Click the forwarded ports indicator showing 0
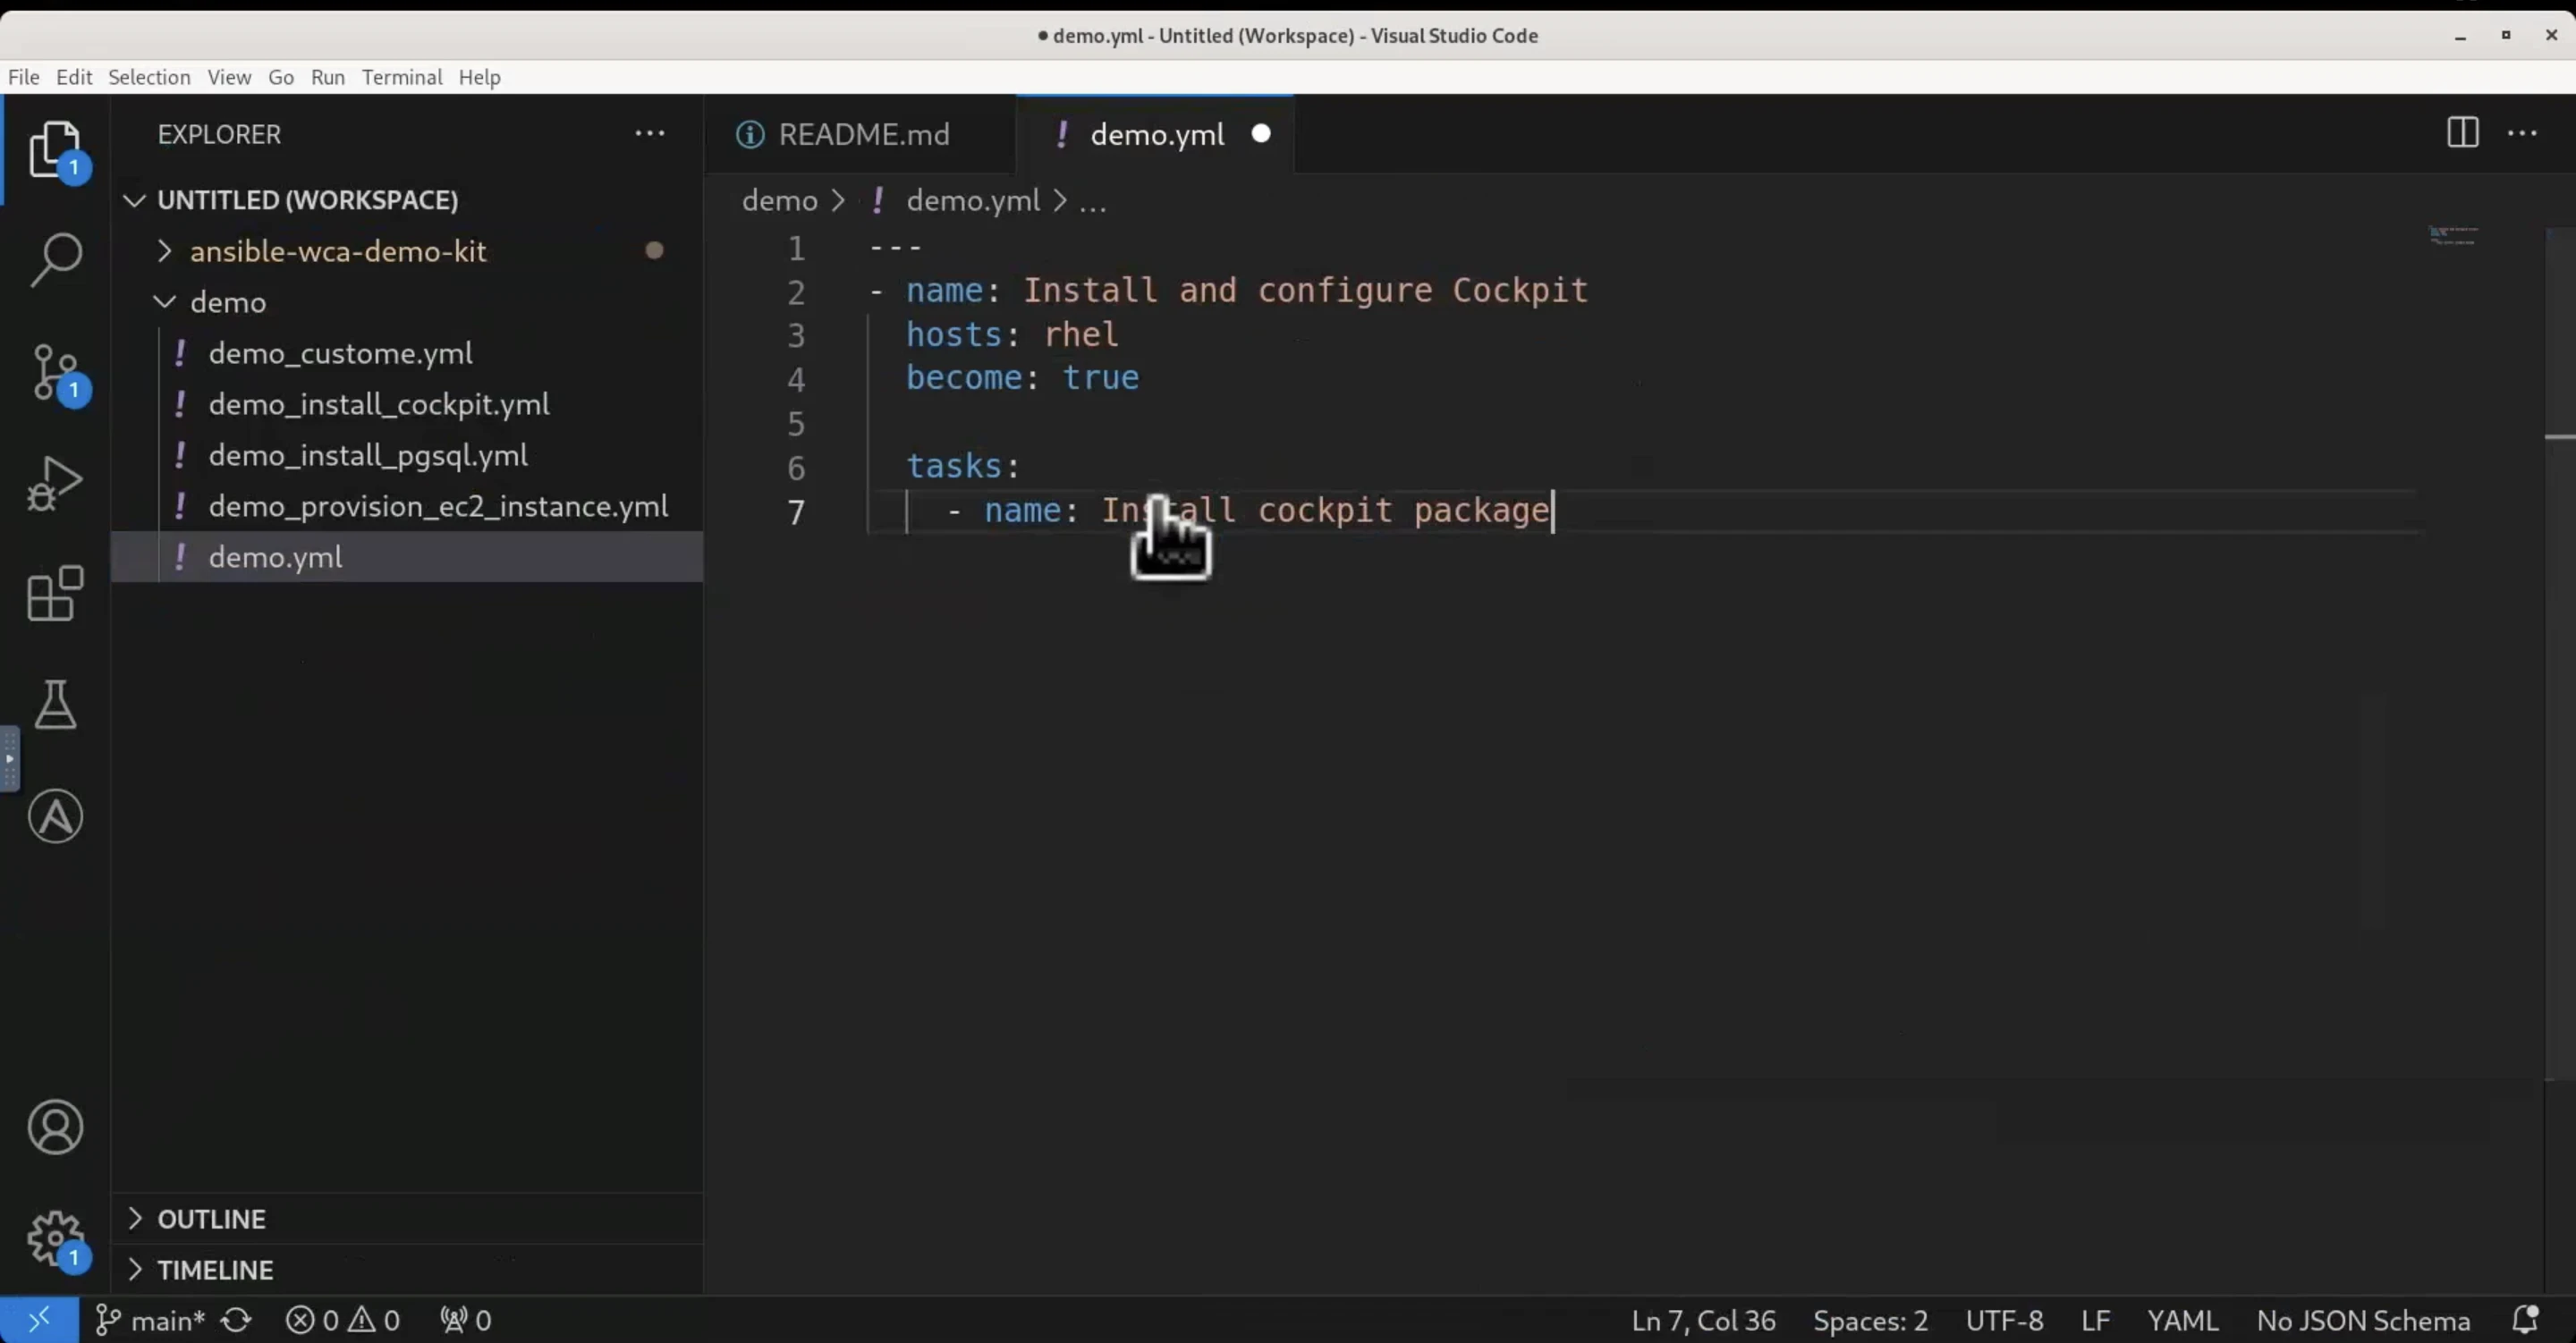 click(x=466, y=1320)
